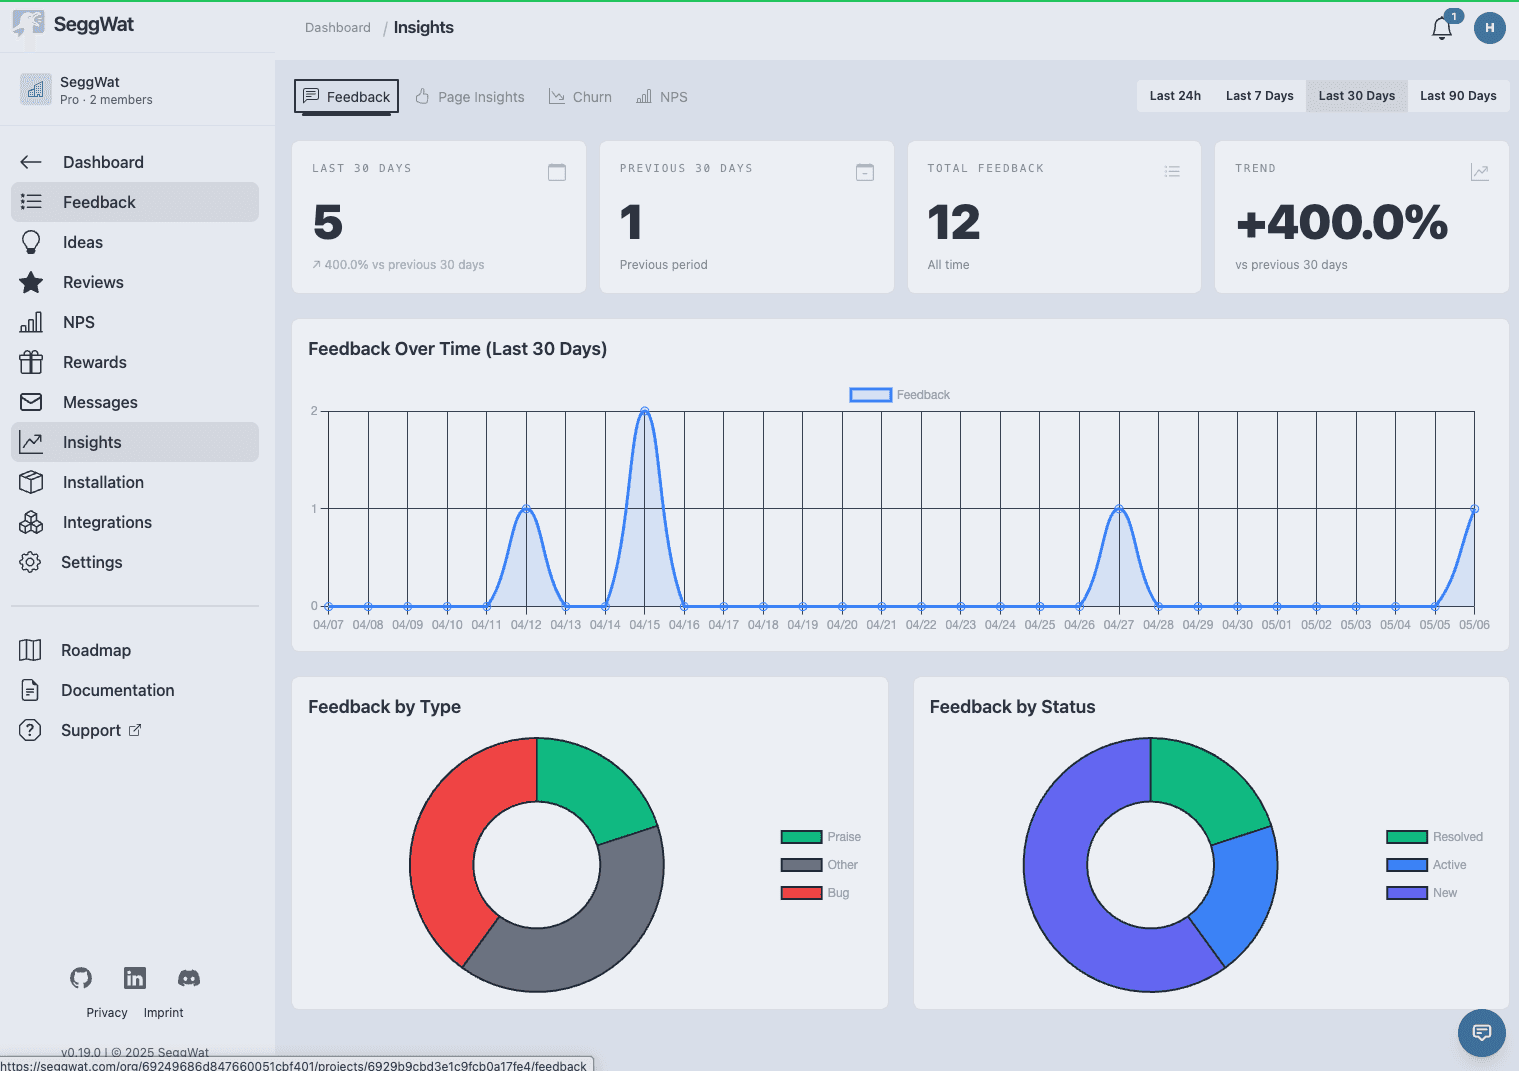Open the Discord link icon
1519x1071 pixels.
pos(189,978)
